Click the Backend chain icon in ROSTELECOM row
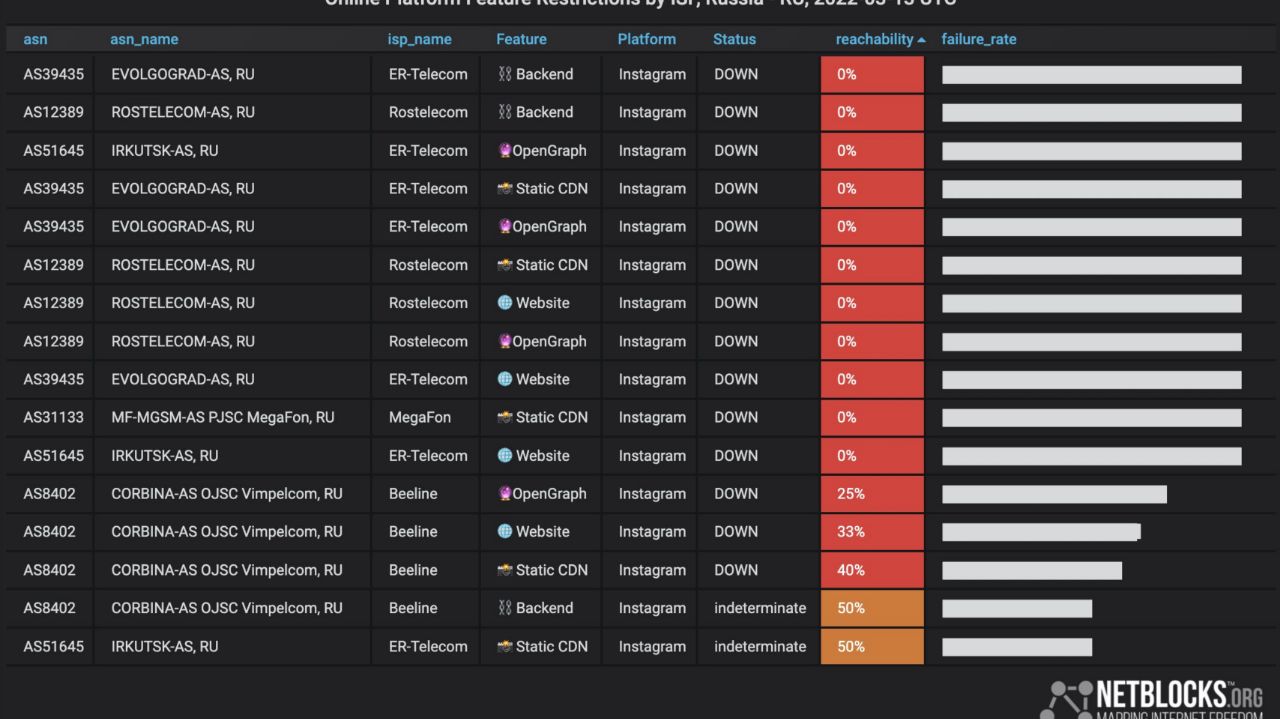The image size is (1280, 719). pyautogui.click(x=504, y=112)
